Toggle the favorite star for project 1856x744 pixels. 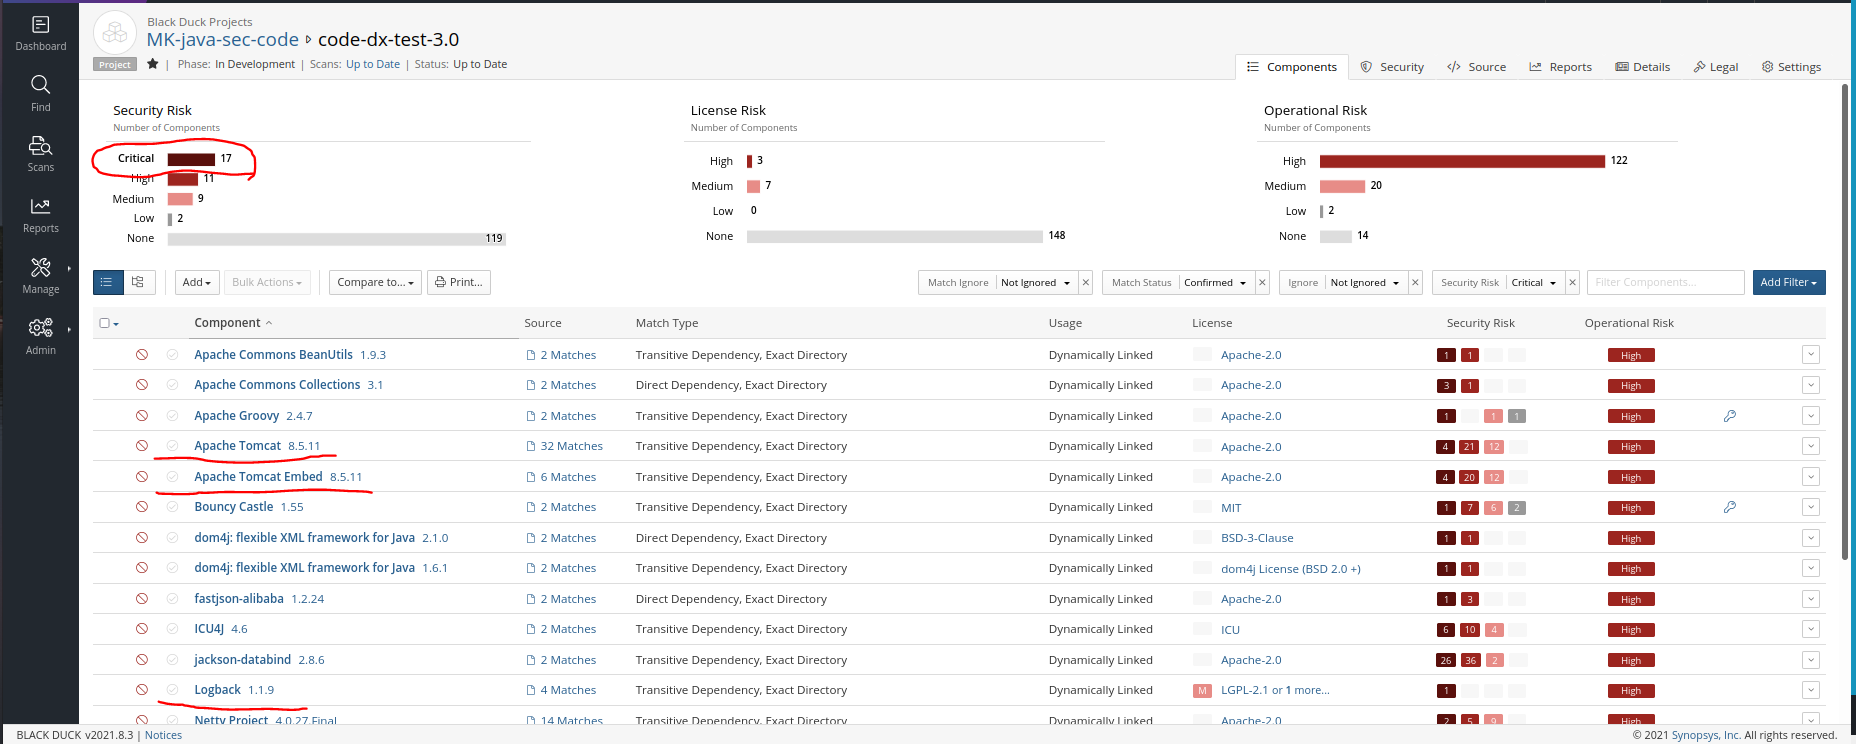(152, 64)
